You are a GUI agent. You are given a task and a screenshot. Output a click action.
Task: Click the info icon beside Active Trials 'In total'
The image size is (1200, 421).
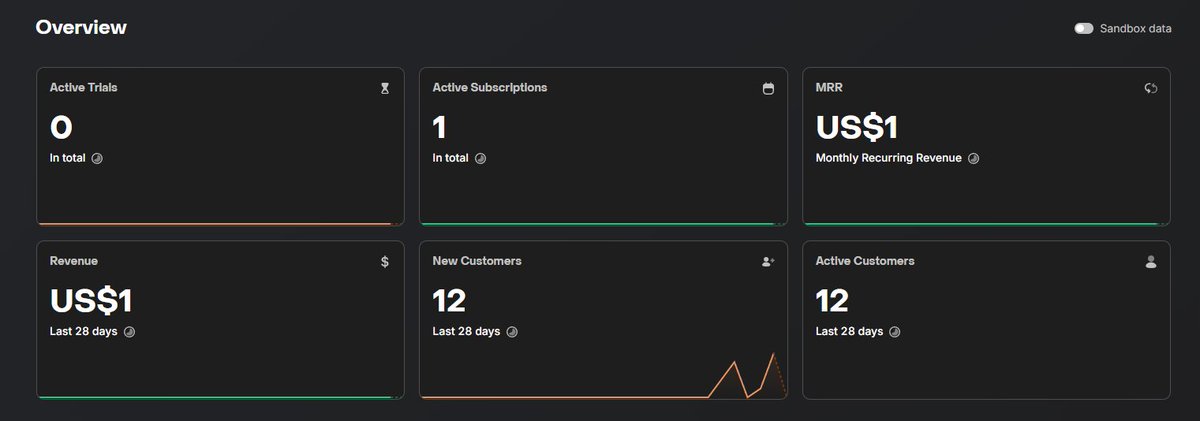coord(97,158)
